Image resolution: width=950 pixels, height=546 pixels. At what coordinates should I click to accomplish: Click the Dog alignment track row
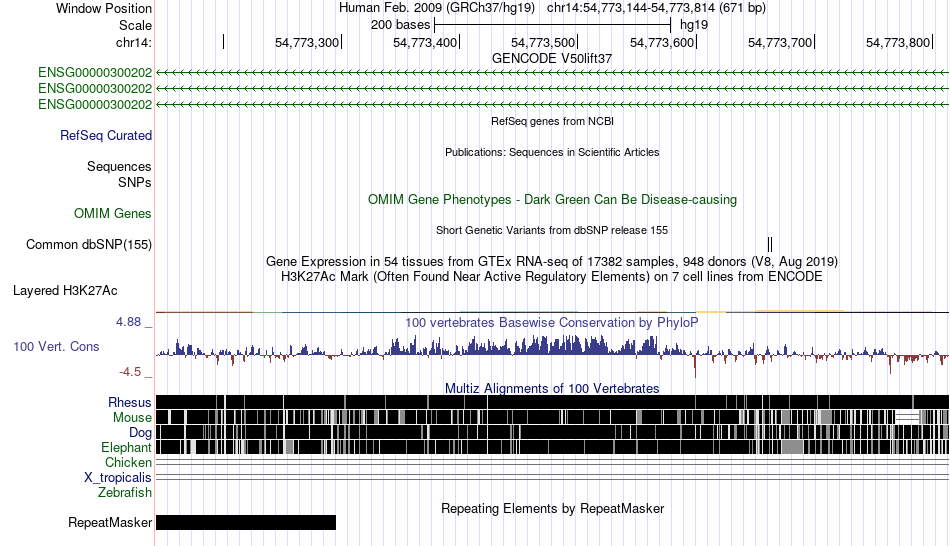coord(553,432)
